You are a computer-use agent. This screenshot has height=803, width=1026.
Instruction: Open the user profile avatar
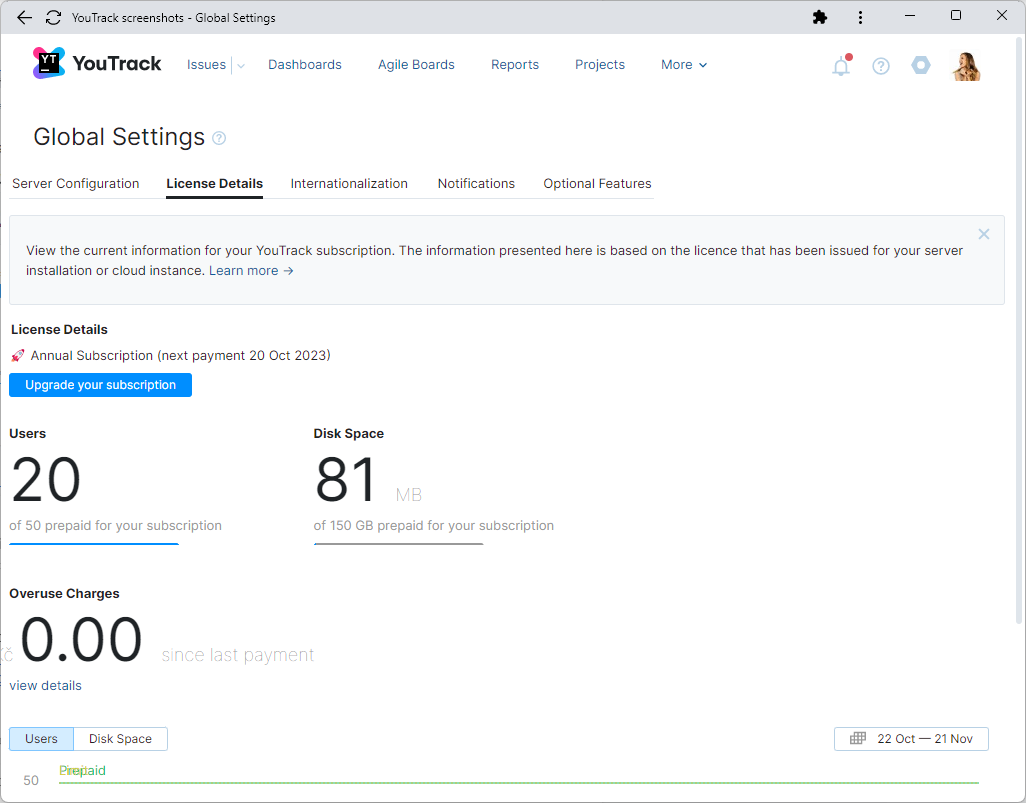(966, 66)
